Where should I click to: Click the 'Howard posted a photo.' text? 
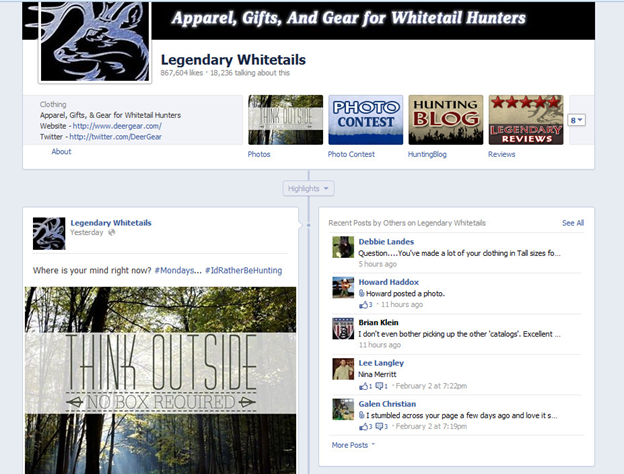point(405,294)
